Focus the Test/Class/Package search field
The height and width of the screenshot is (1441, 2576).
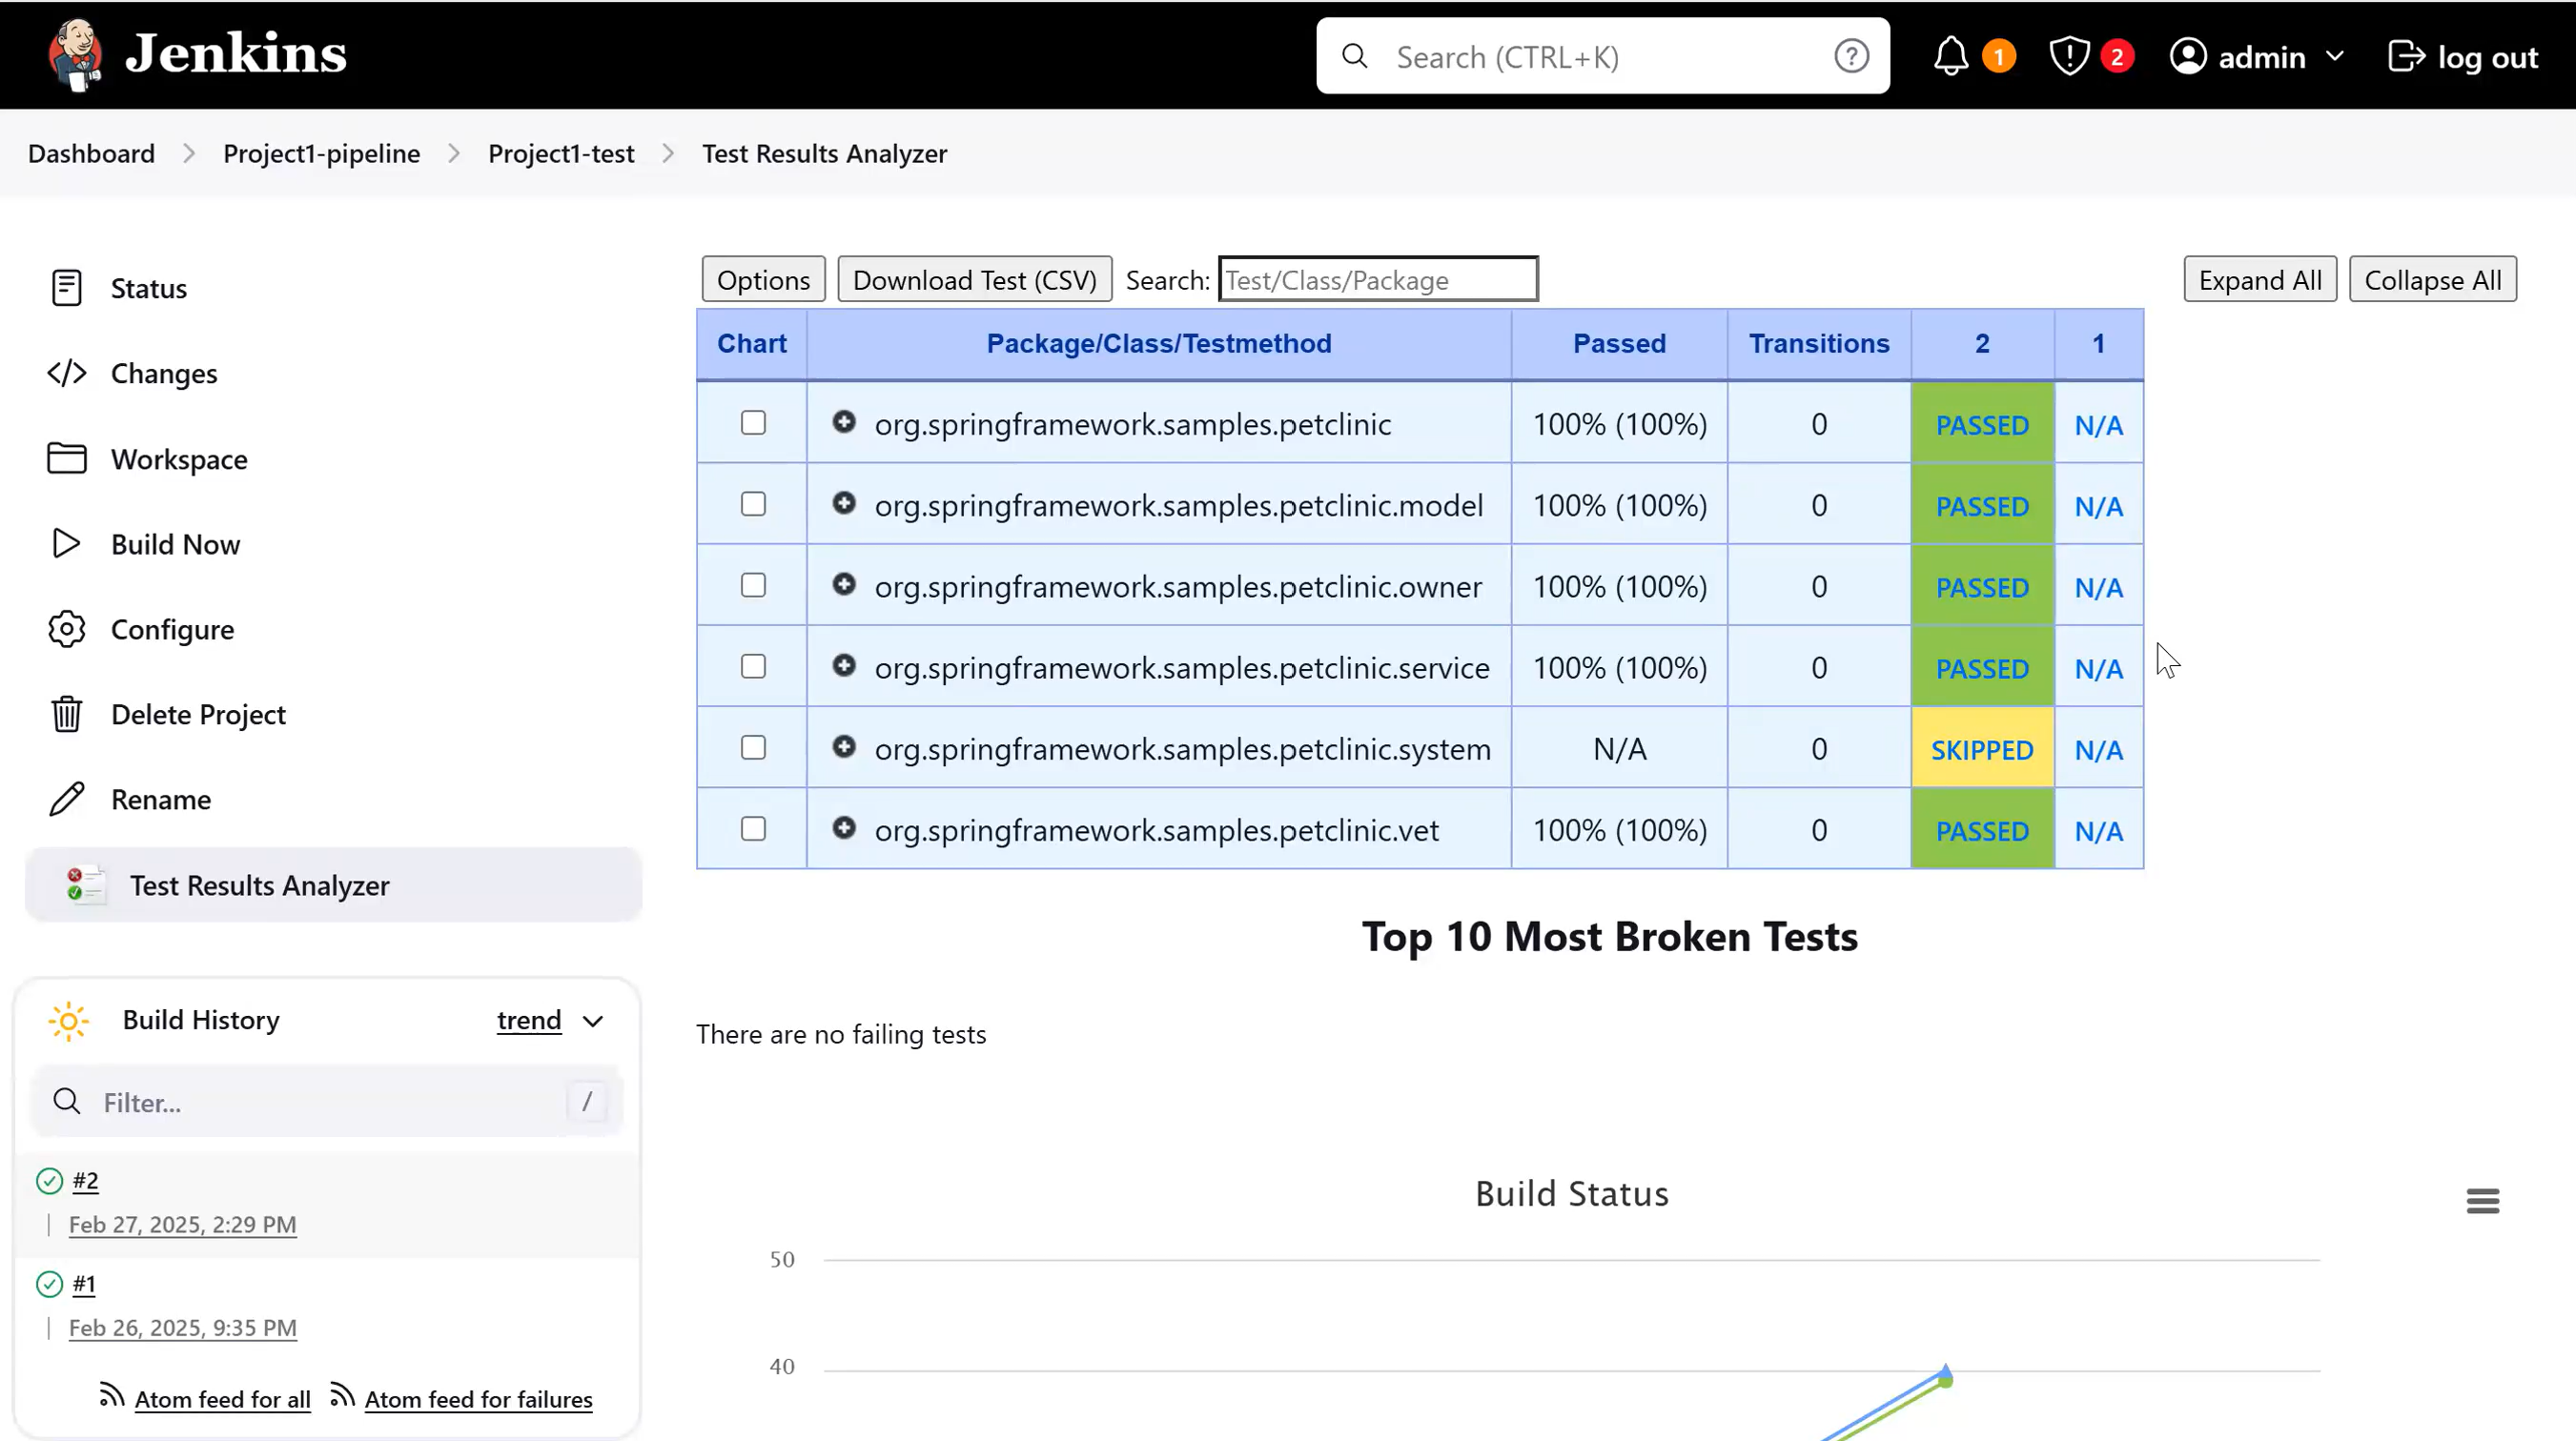(x=1377, y=280)
